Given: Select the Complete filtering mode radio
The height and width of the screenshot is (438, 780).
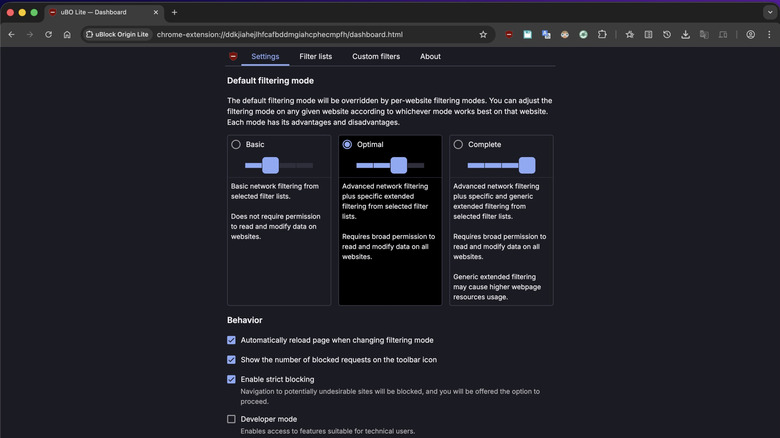Looking at the screenshot, I should (458, 144).
